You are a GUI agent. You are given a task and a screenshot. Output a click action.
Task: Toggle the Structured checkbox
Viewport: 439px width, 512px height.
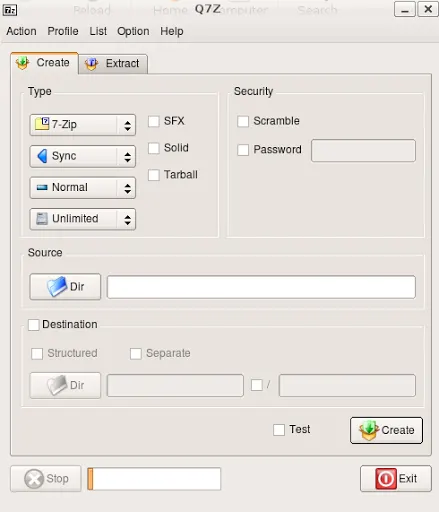[37, 354]
